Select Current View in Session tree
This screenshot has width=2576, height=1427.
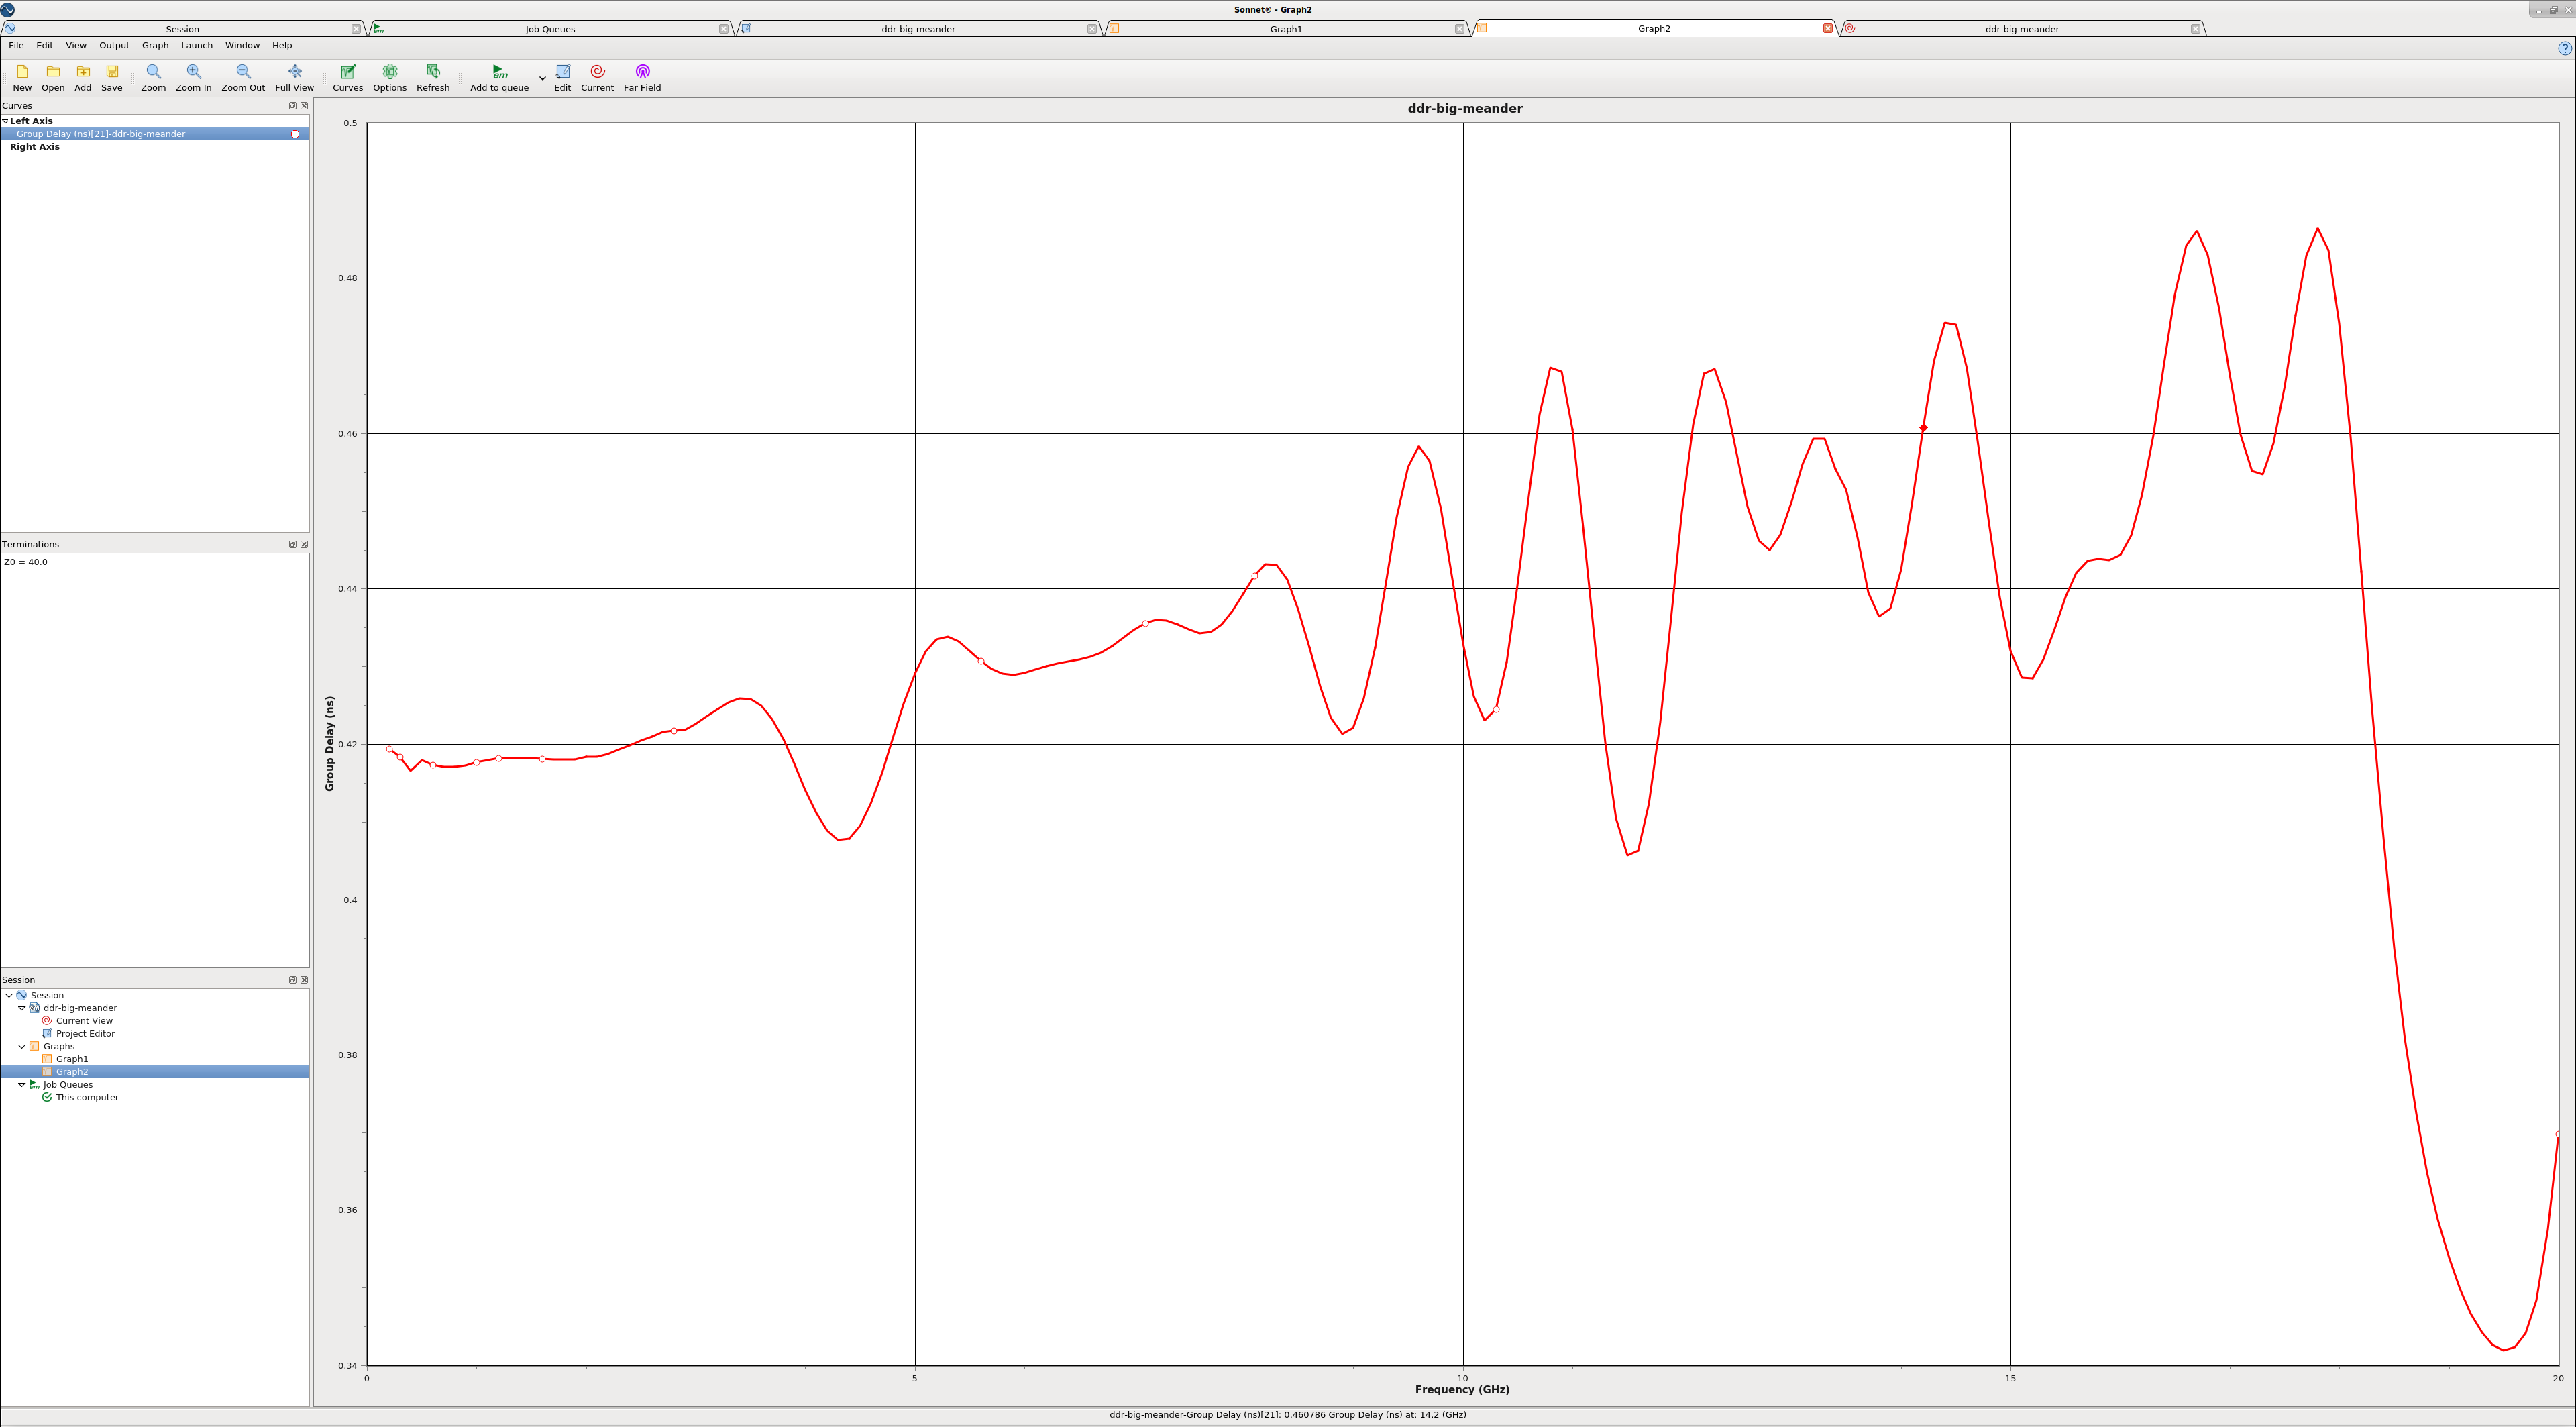pos(84,1021)
